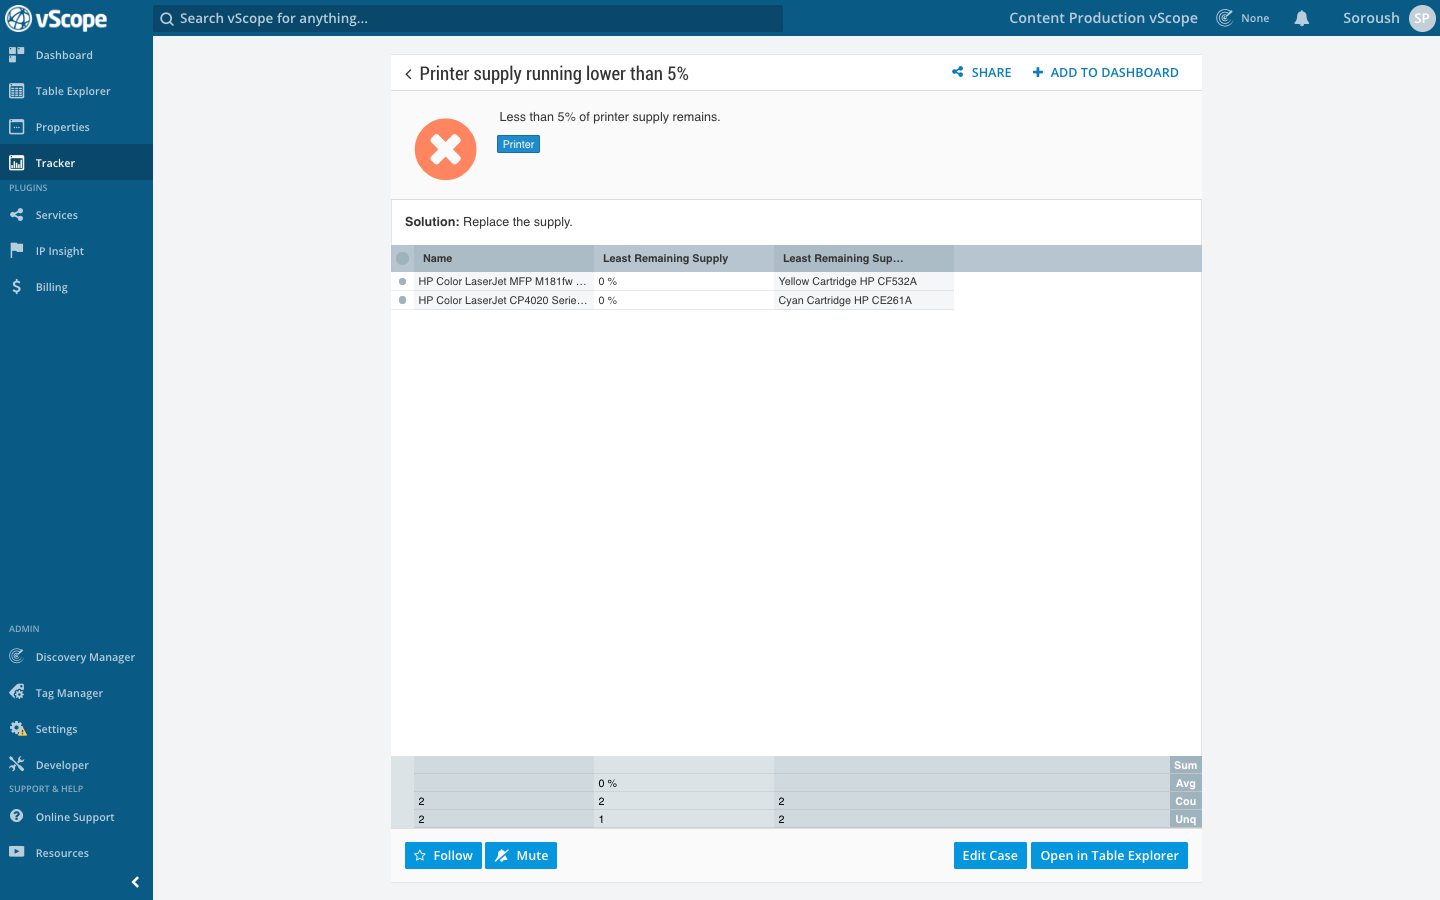The width and height of the screenshot is (1440, 900).
Task: Click the Edit Case button
Action: 990,856
